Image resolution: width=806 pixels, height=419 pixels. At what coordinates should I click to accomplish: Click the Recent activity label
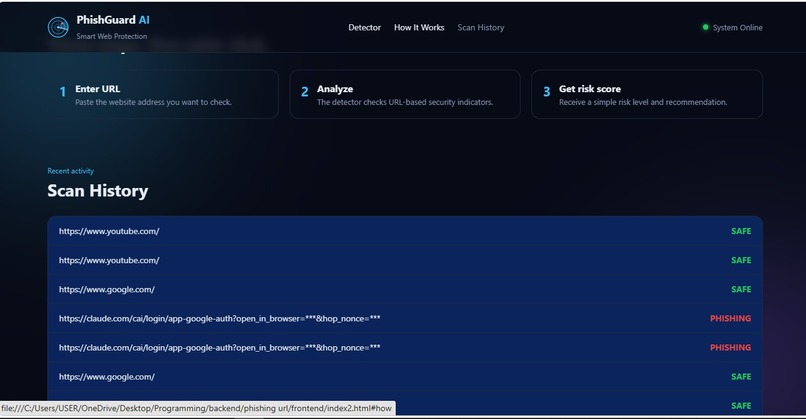pyautogui.click(x=70, y=171)
